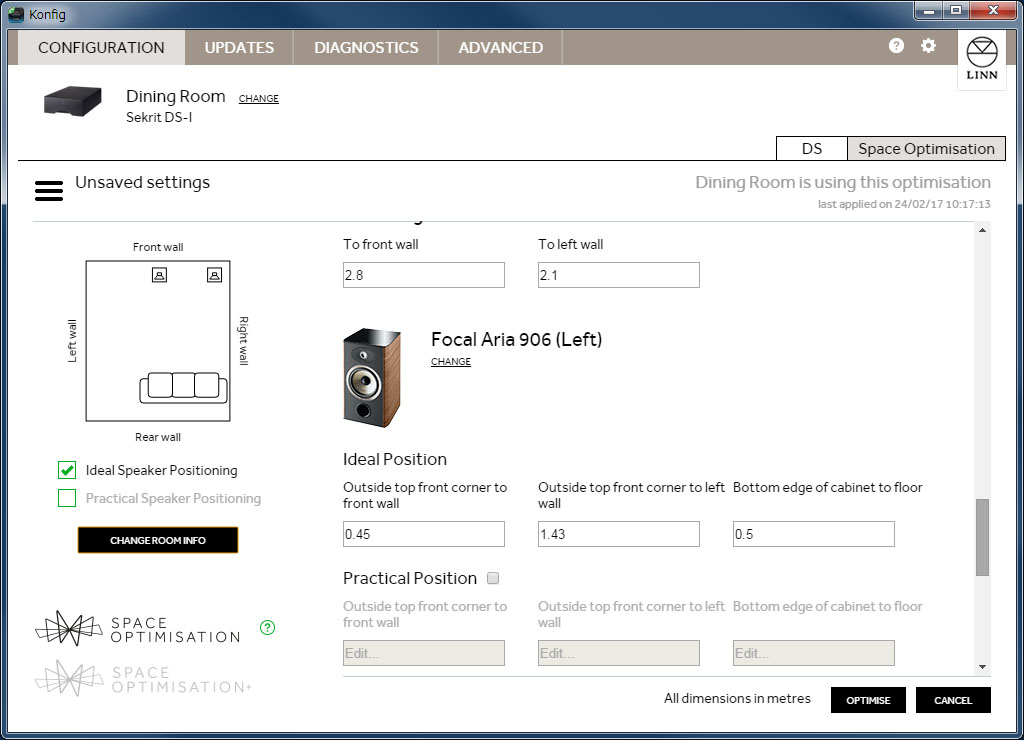Edit ideal left wall distance 1.43 field

click(x=618, y=534)
